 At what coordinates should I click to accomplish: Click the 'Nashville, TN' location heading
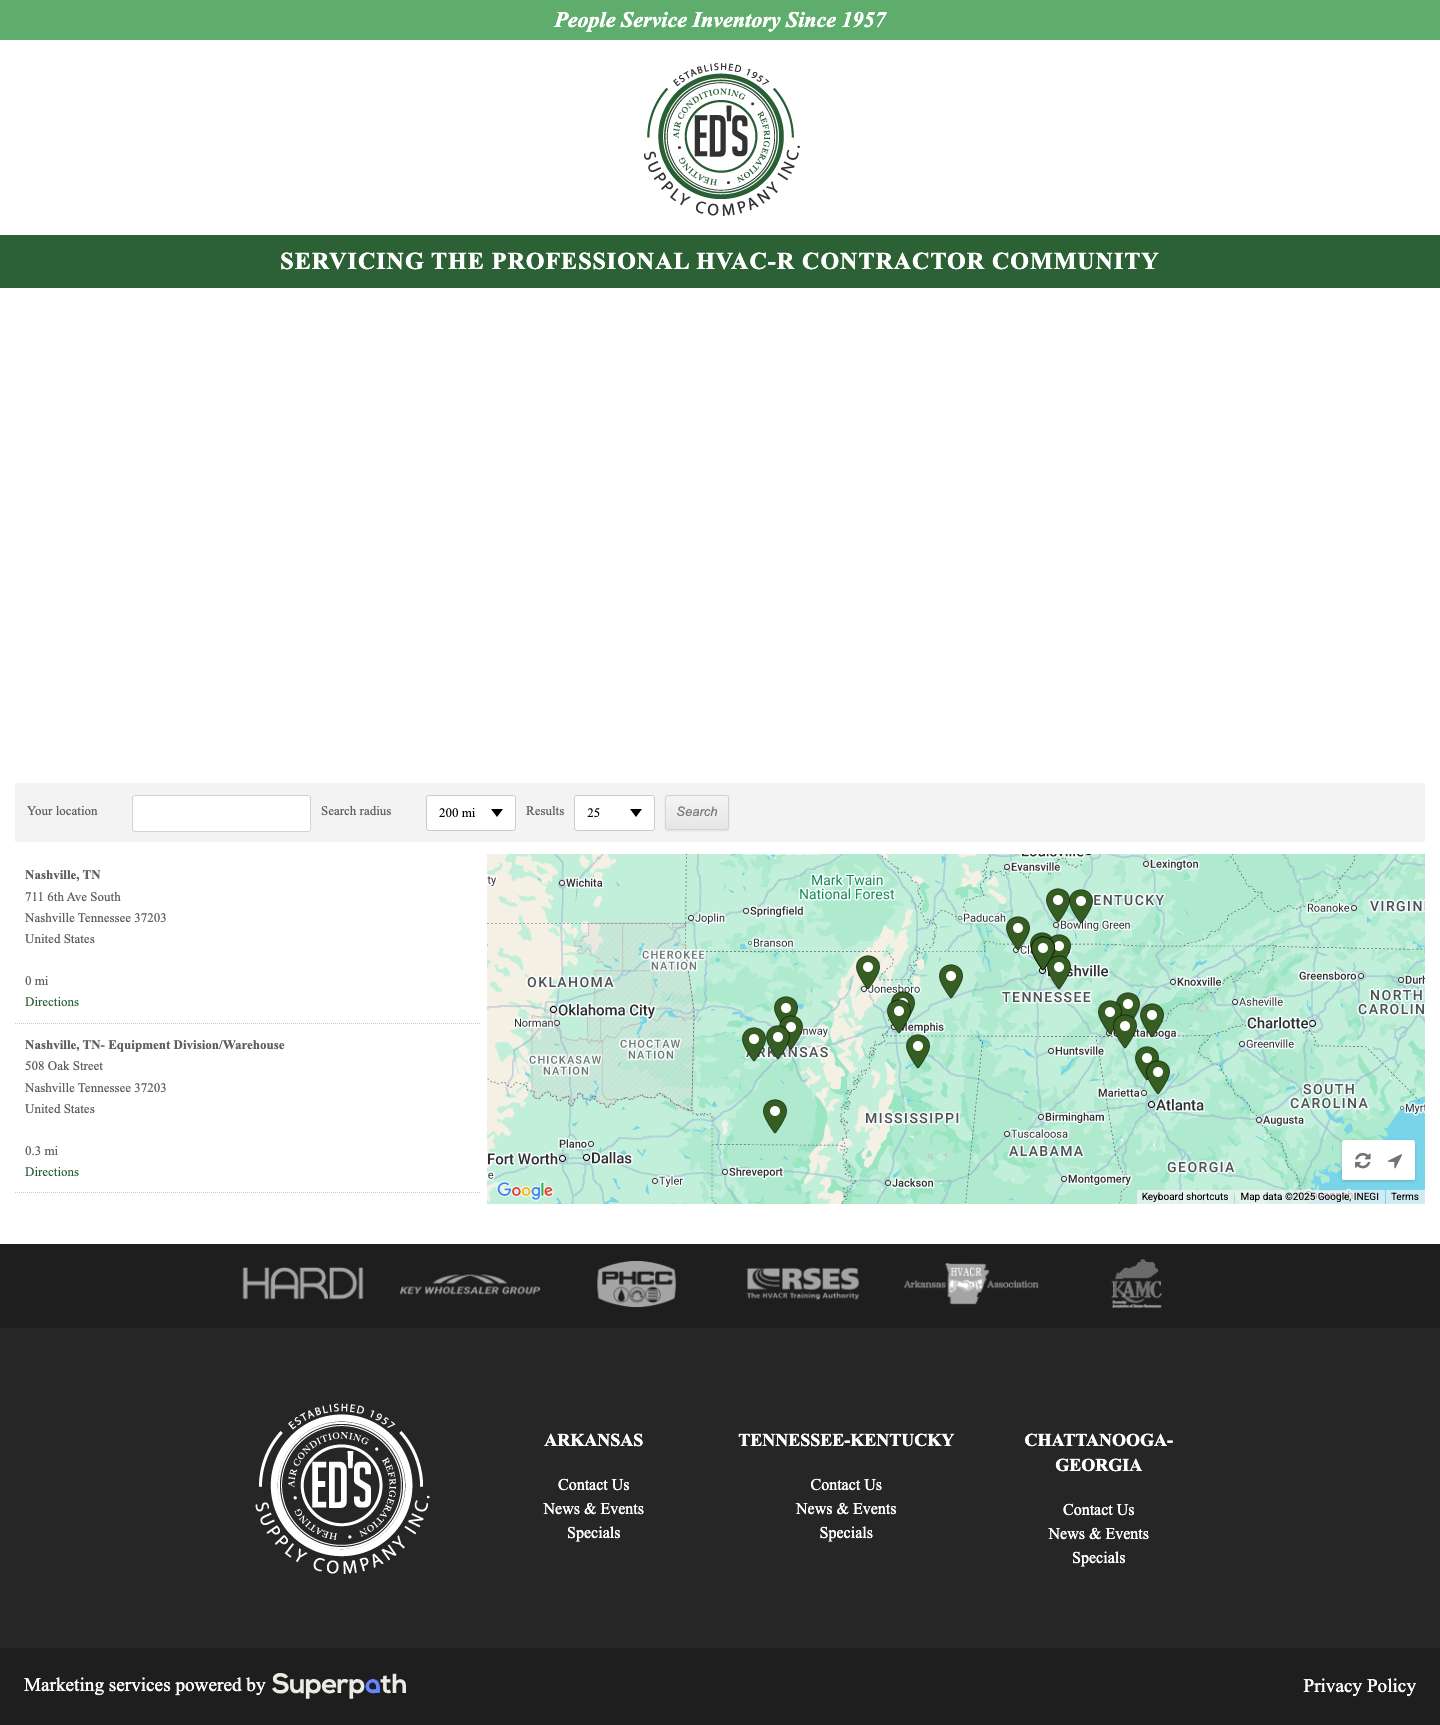(63, 875)
